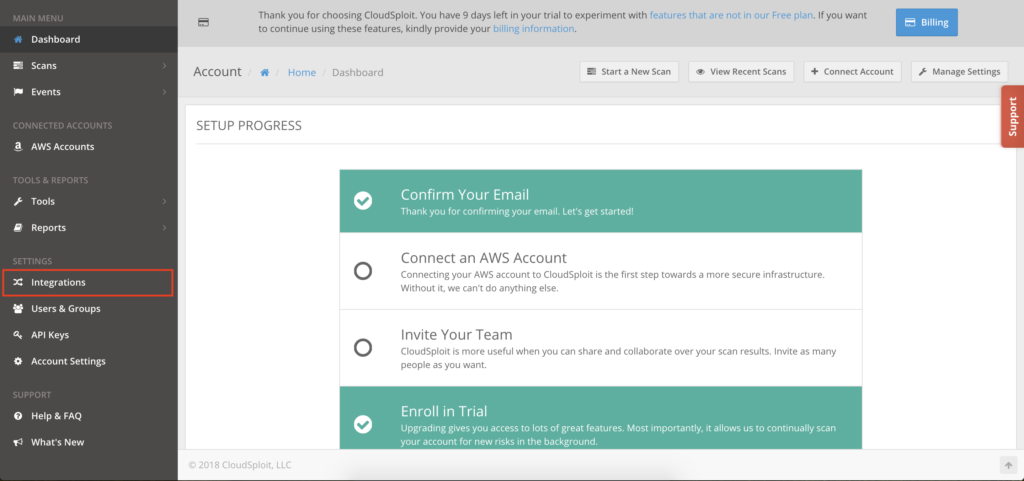Click the Confirm Your Email checkmark
The height and width of the screenshot is (481, 1024).
tap(363, 201)
